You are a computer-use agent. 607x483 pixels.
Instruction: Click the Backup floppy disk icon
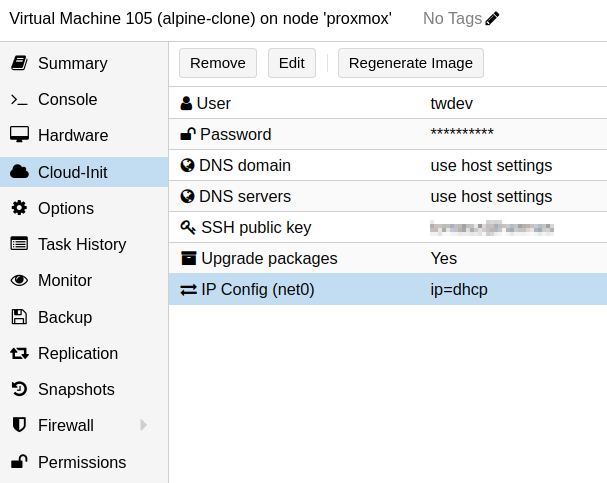[x=19, y=317]
